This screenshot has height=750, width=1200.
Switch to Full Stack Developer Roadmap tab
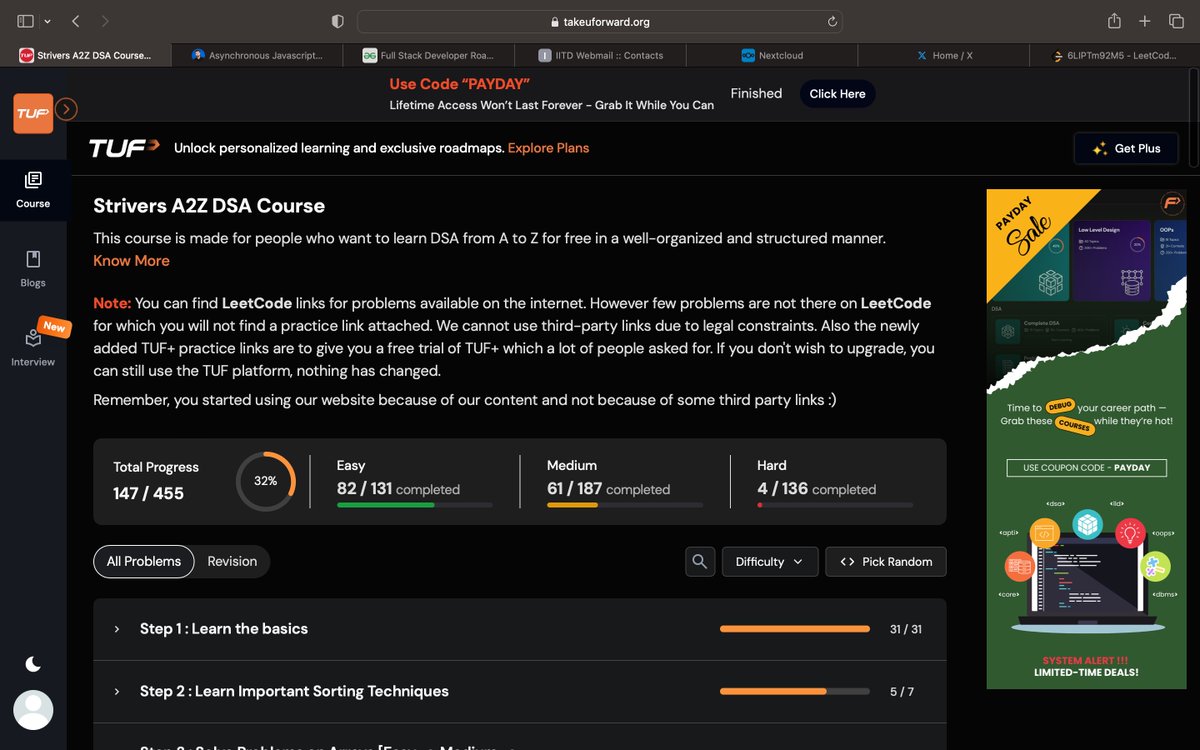coord(429,55)
